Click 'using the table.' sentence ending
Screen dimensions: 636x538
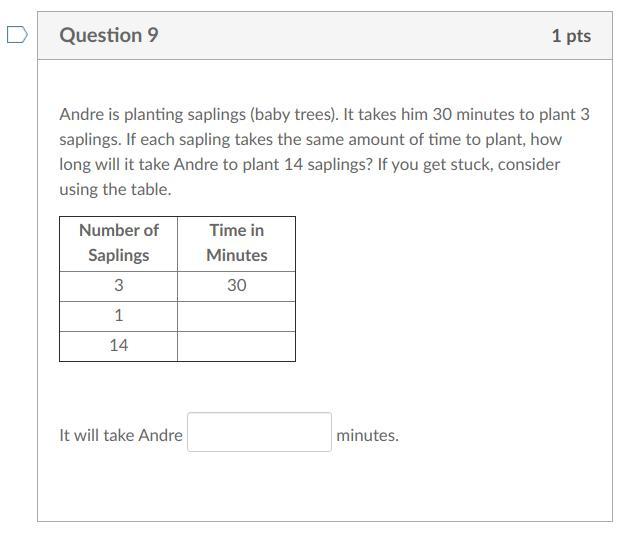click(115, 190)
